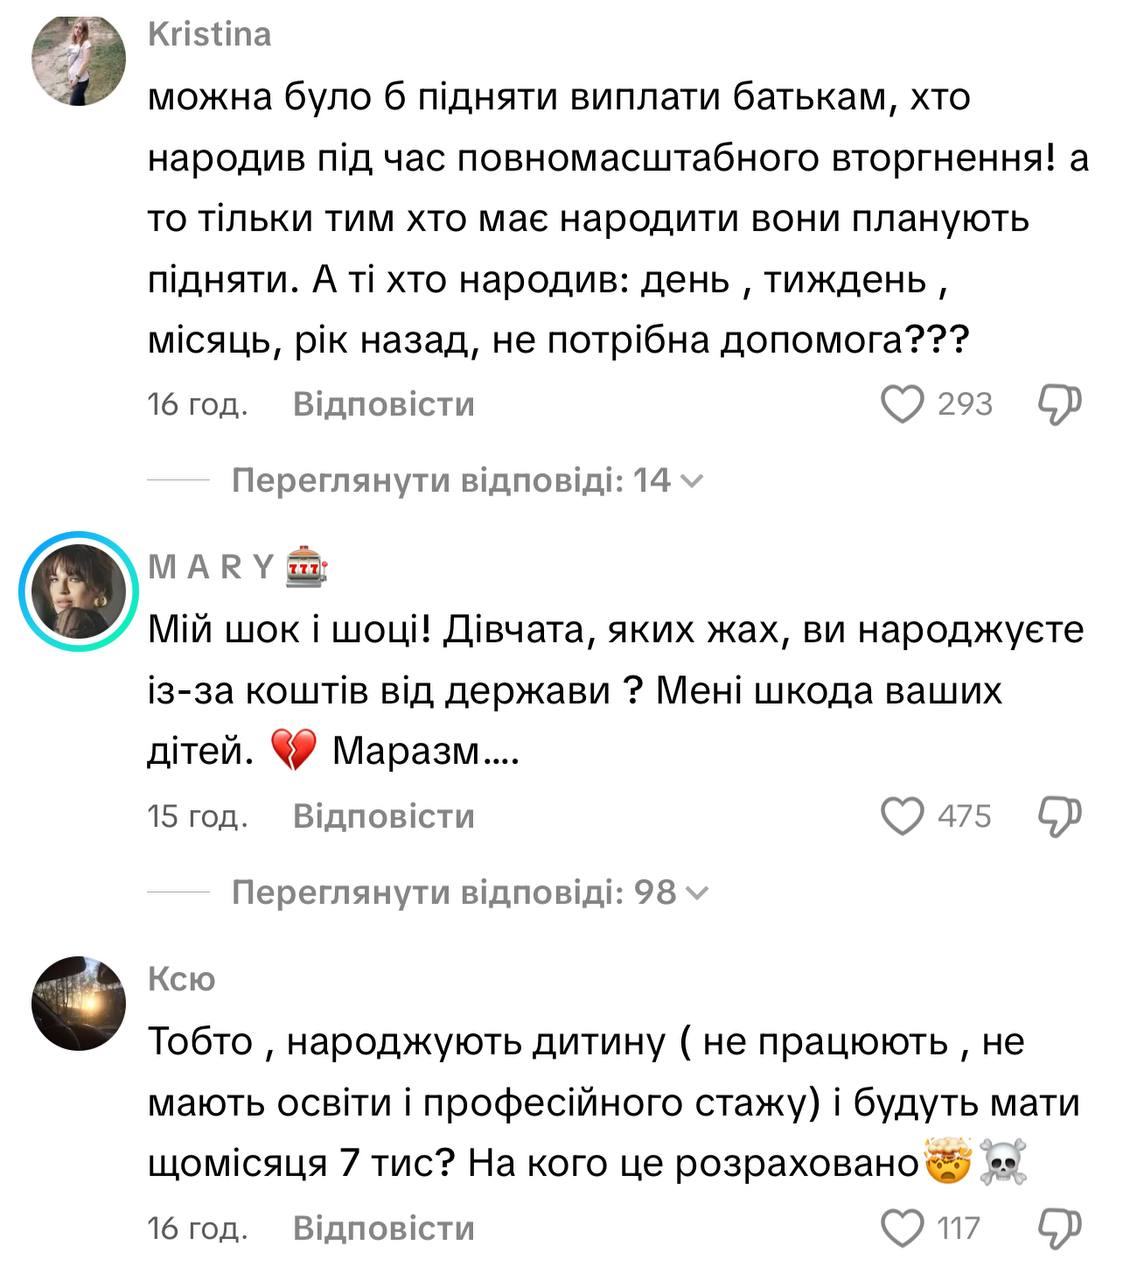Image resolution: width=1123 pixels, height=1280 pixels.
Task: Reply to Kristina's comment via Відповісти
Action: pyautogui.click(x=383, y=405)
